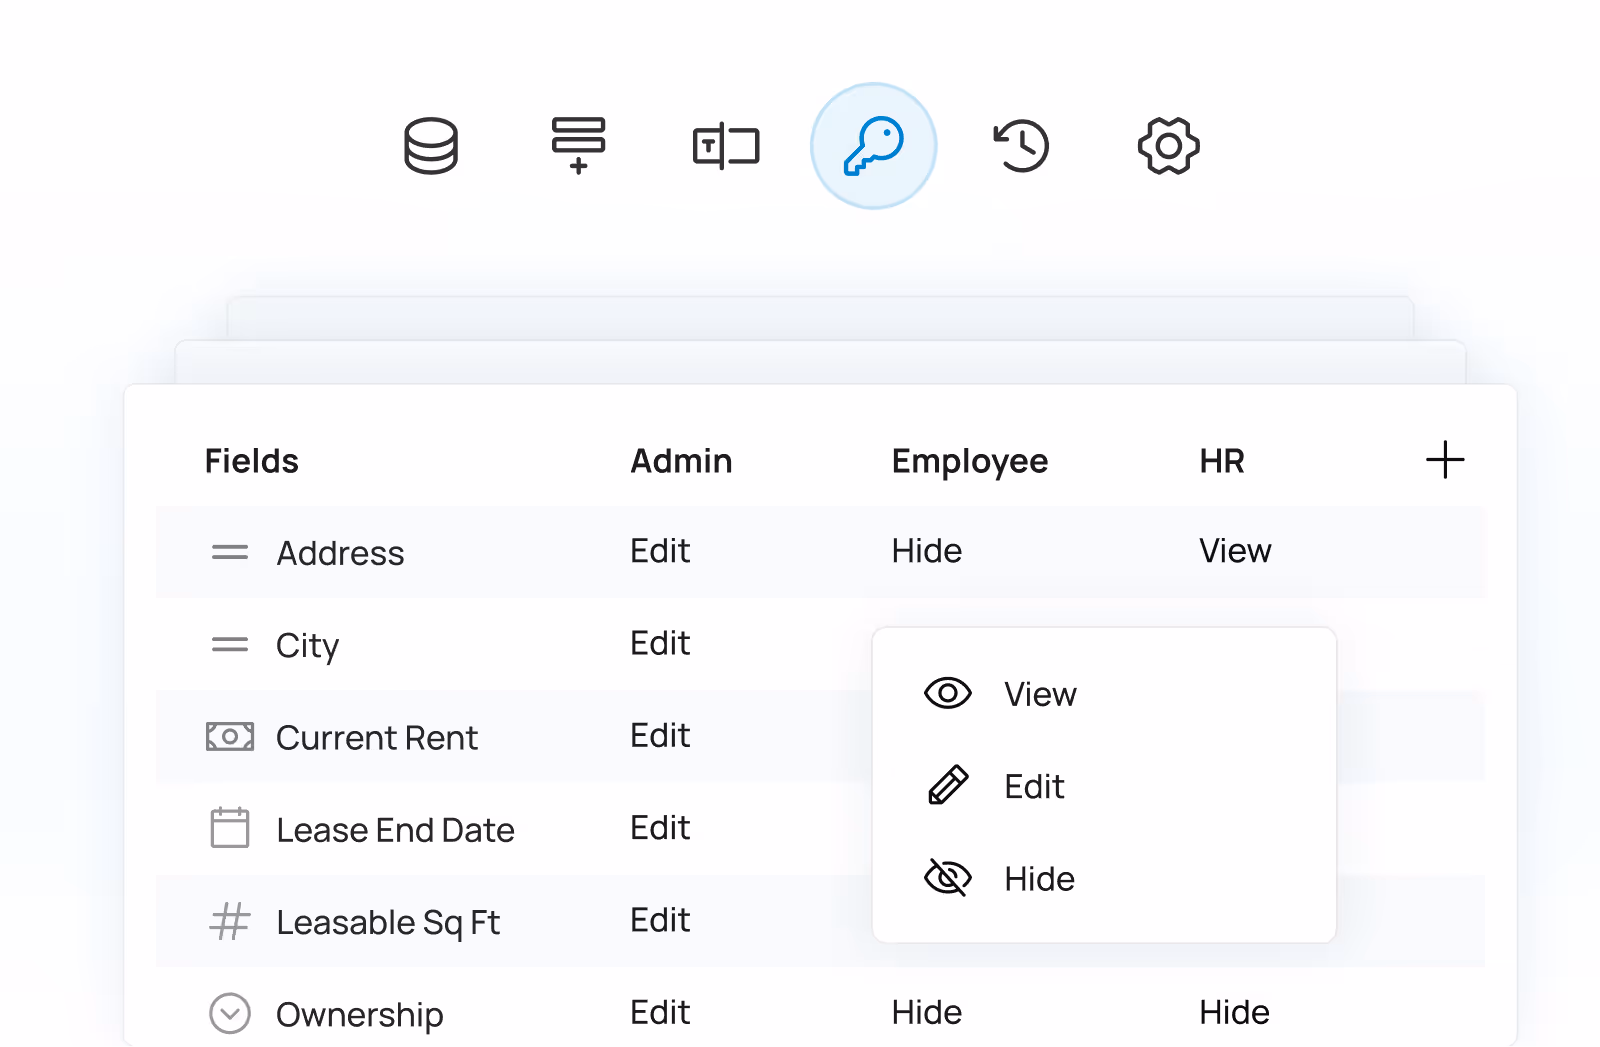This screenshot has height=1047, width=1600.
Task: Click the Lease End Date calendar icon
Action: click(230, 828)
